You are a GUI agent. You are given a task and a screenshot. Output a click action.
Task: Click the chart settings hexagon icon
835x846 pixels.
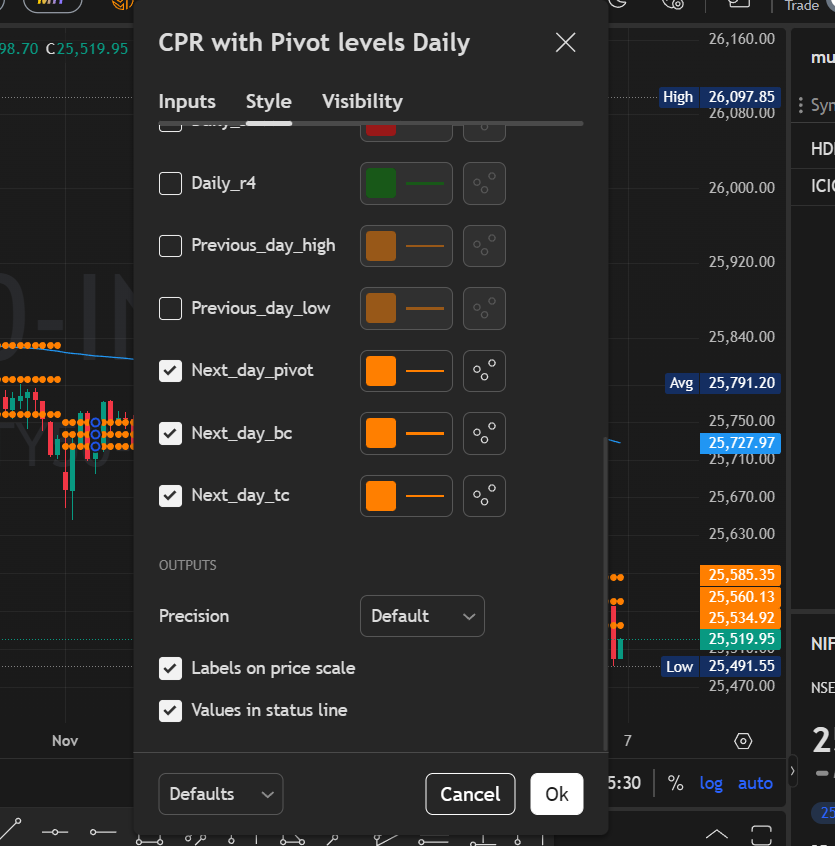coord(743,741)
